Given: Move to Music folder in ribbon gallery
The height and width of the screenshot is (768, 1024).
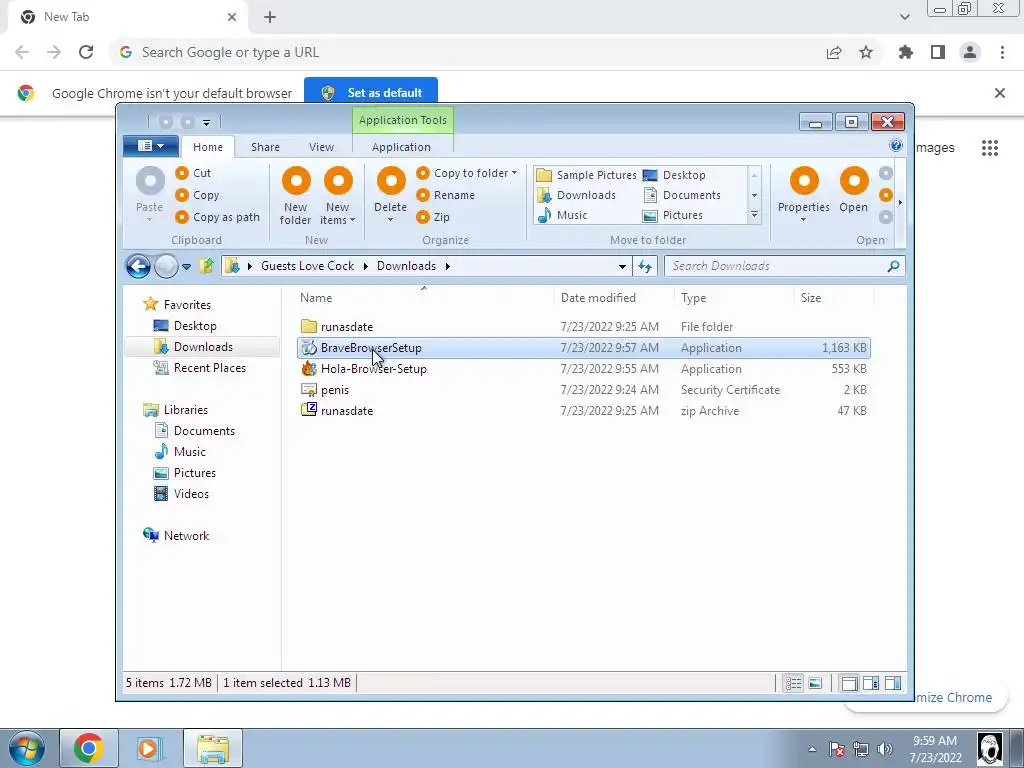Looking at the screenshot, I should (562, 215).
